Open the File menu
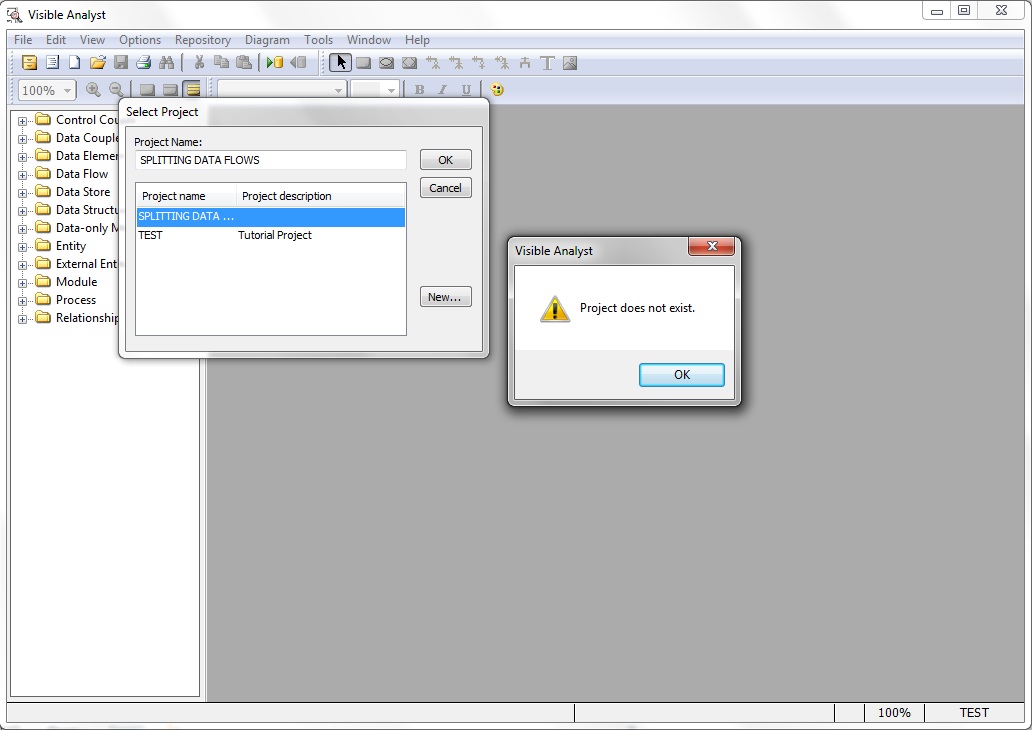Screen dimensions: 1032x730 tap(23, 39)
